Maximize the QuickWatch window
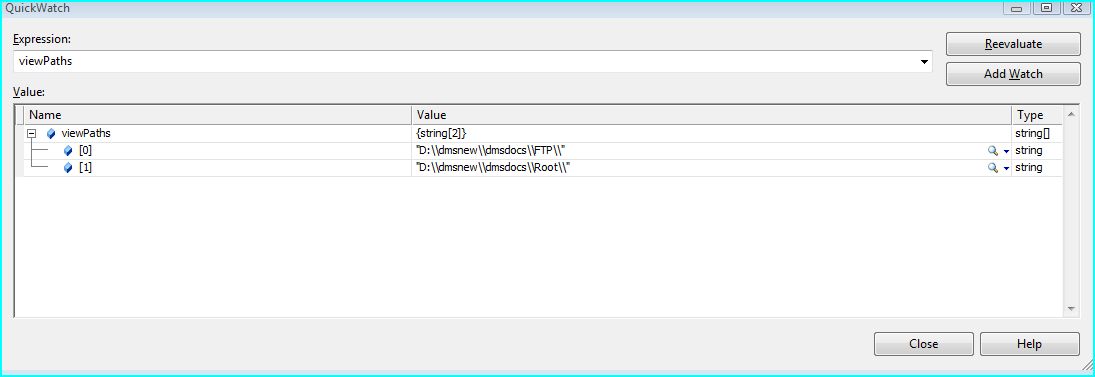 click(1045, 8)
